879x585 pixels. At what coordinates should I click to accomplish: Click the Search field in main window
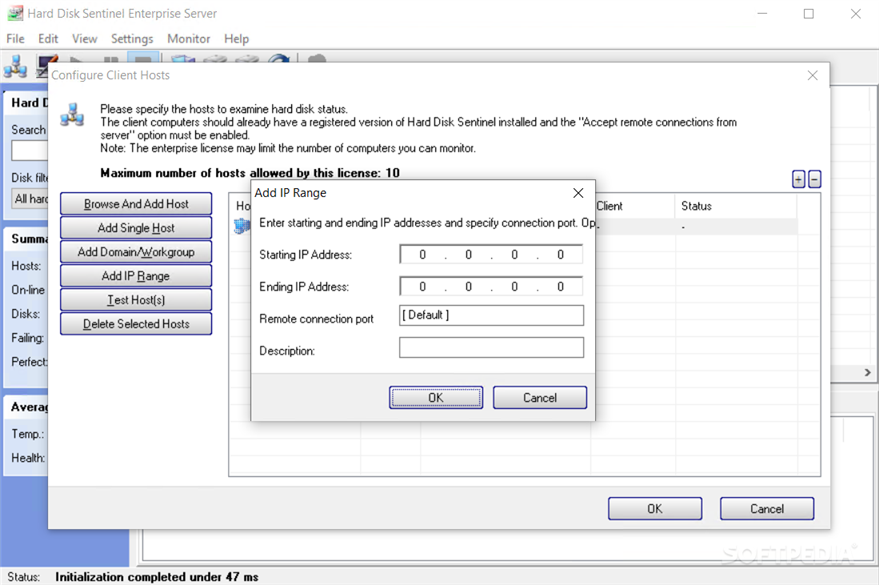tap(30, 151)
